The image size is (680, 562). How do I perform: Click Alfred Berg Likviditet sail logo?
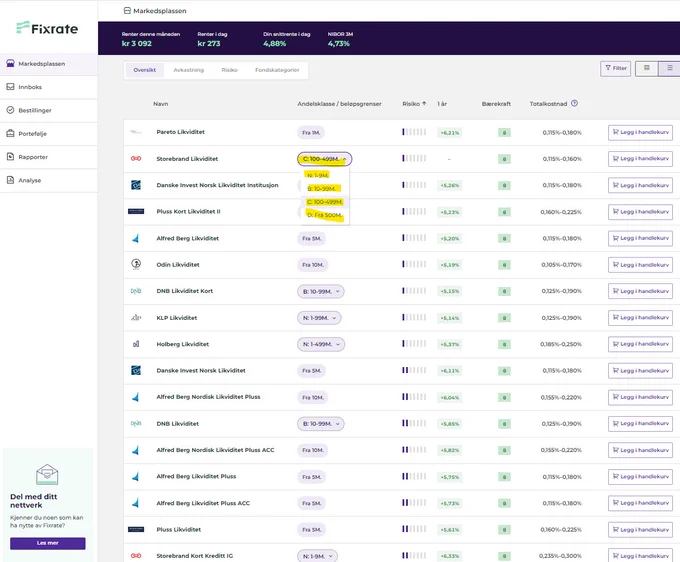click(136, 239)
